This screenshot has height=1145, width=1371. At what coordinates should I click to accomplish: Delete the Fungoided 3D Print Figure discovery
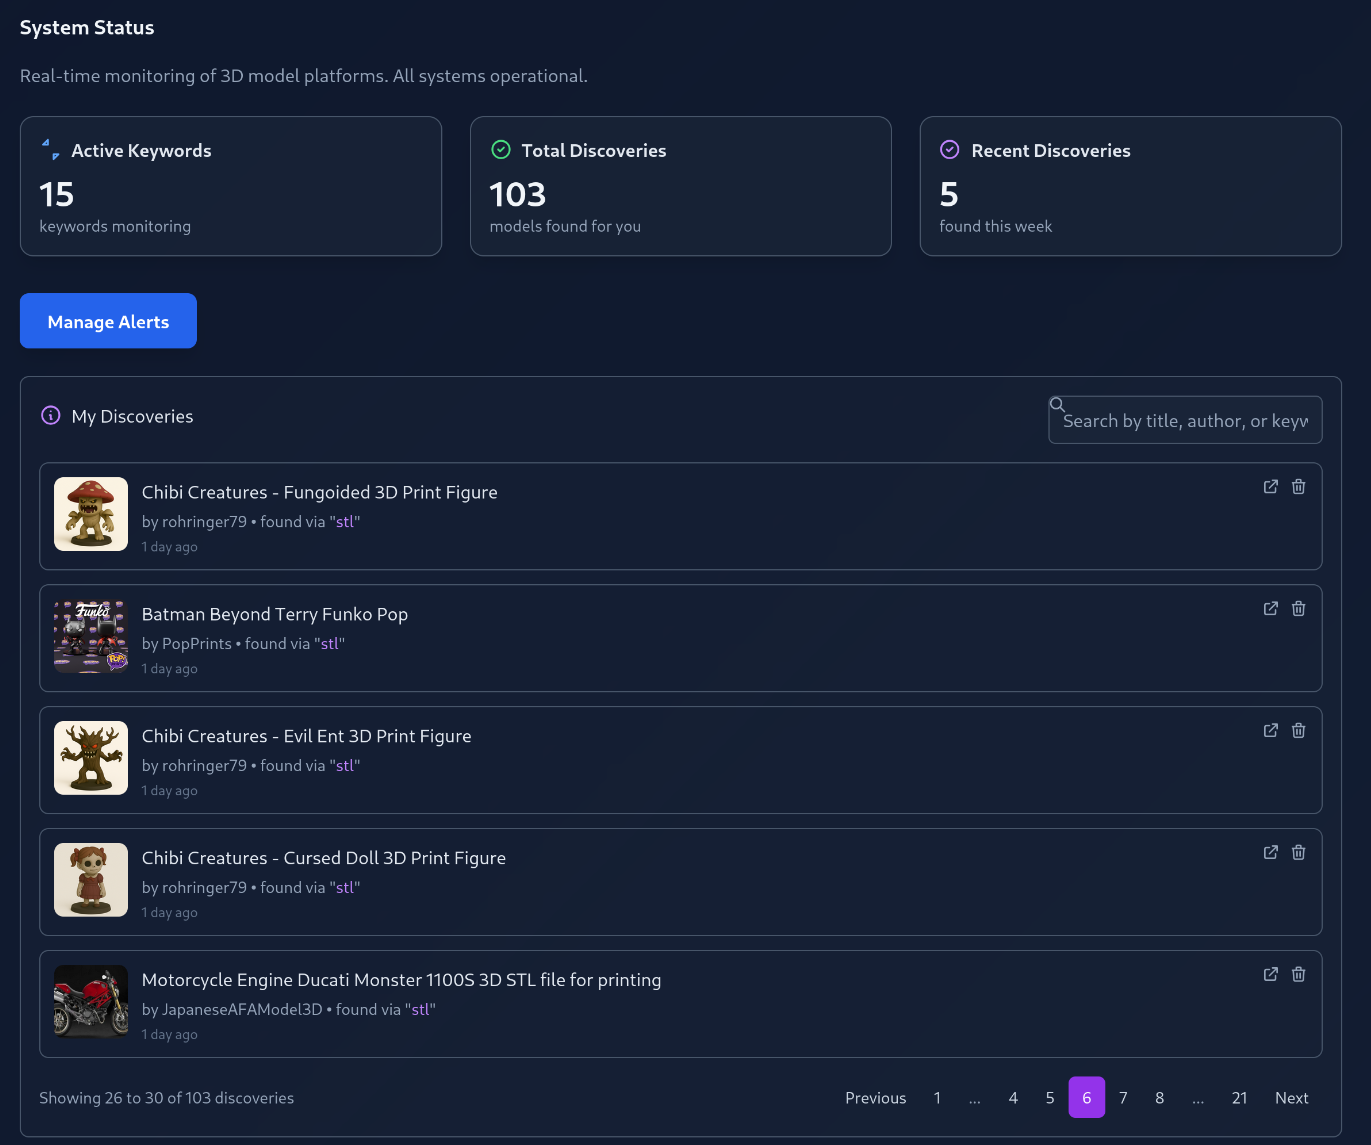[x=1298, y=487]
